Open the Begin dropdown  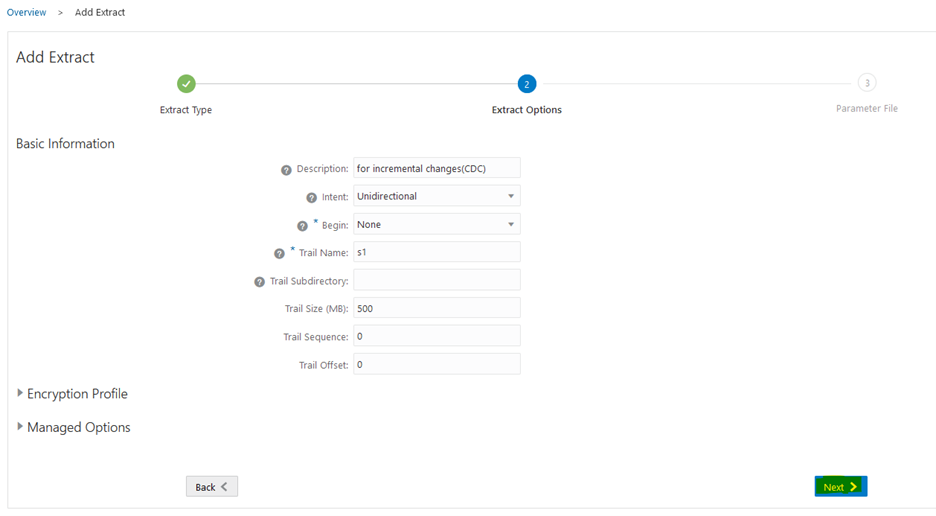(437, 224)
